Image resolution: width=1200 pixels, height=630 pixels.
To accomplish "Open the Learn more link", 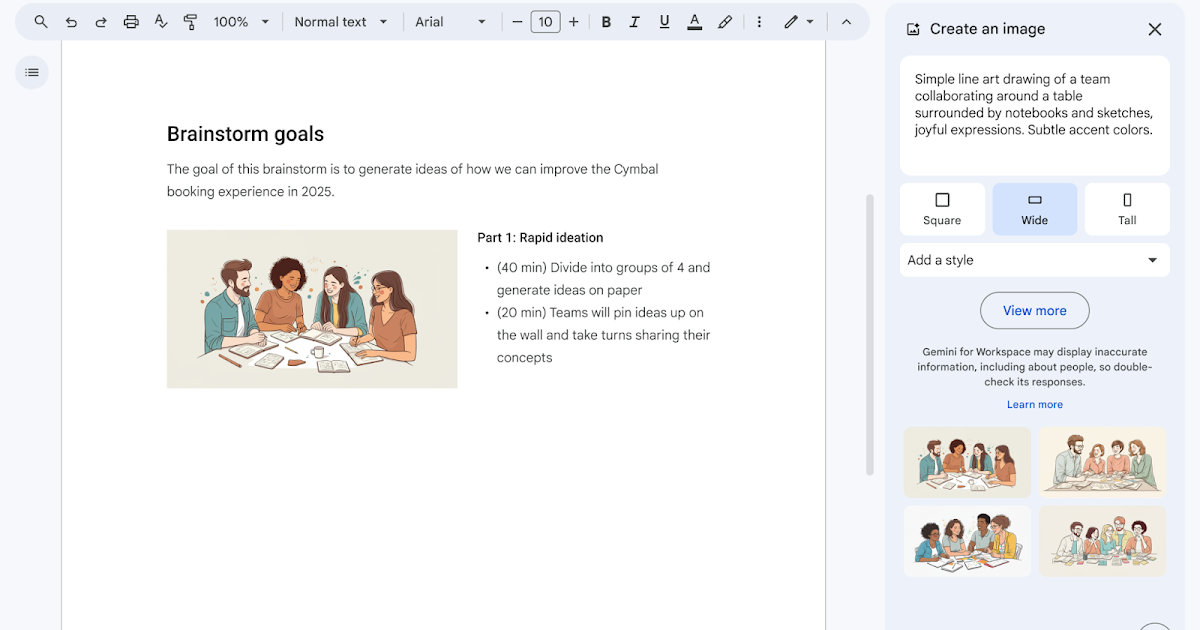I will [1035, 405].
